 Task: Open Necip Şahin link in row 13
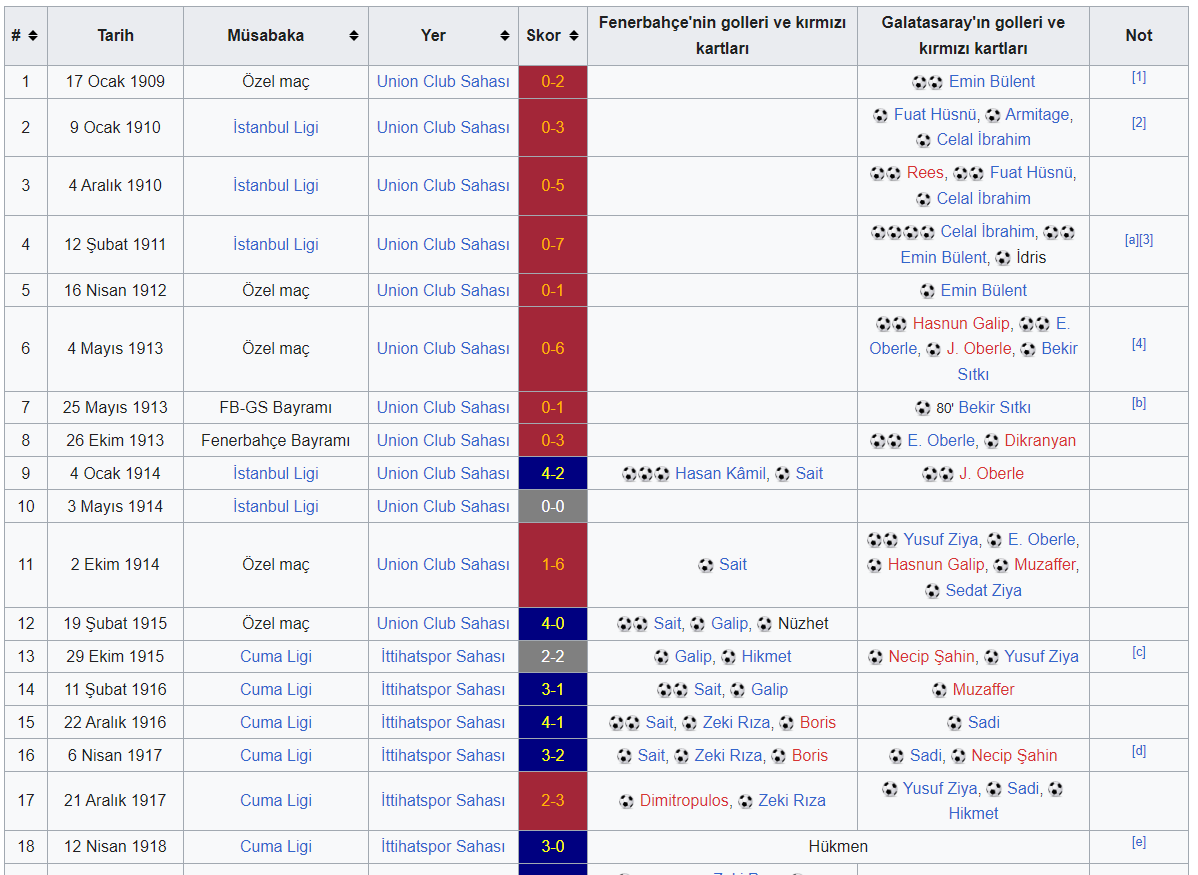[931, 656]
